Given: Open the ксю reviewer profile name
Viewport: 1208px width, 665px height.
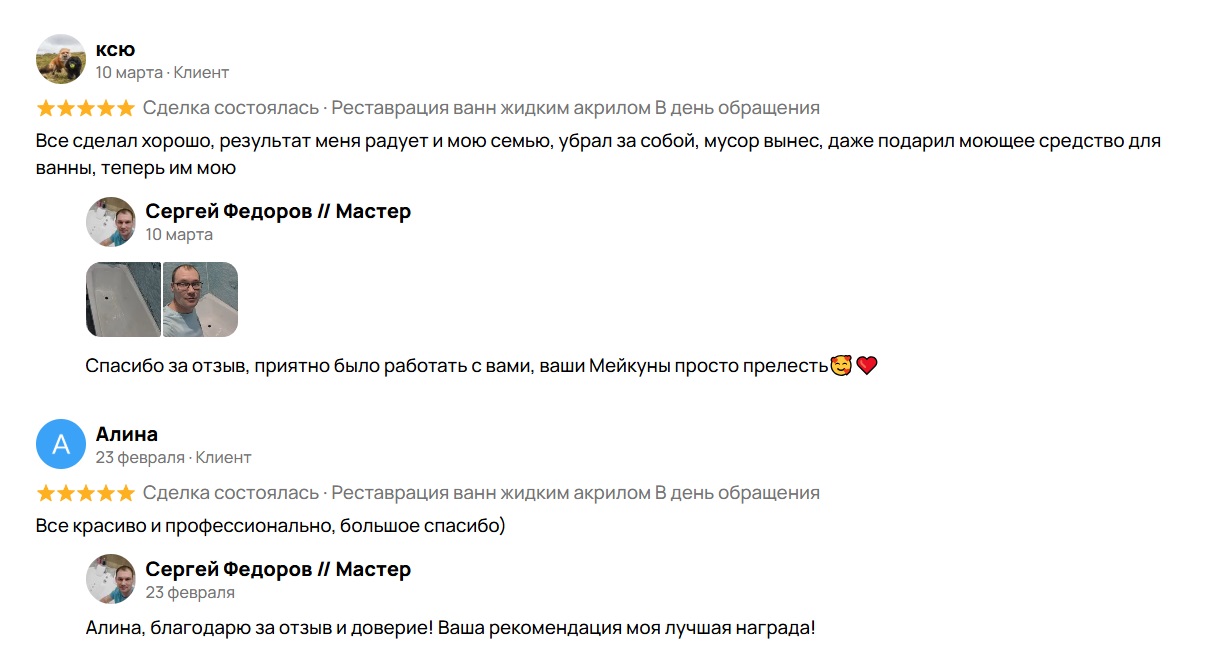Looking at the screenshot, I should tap(115, 49).
